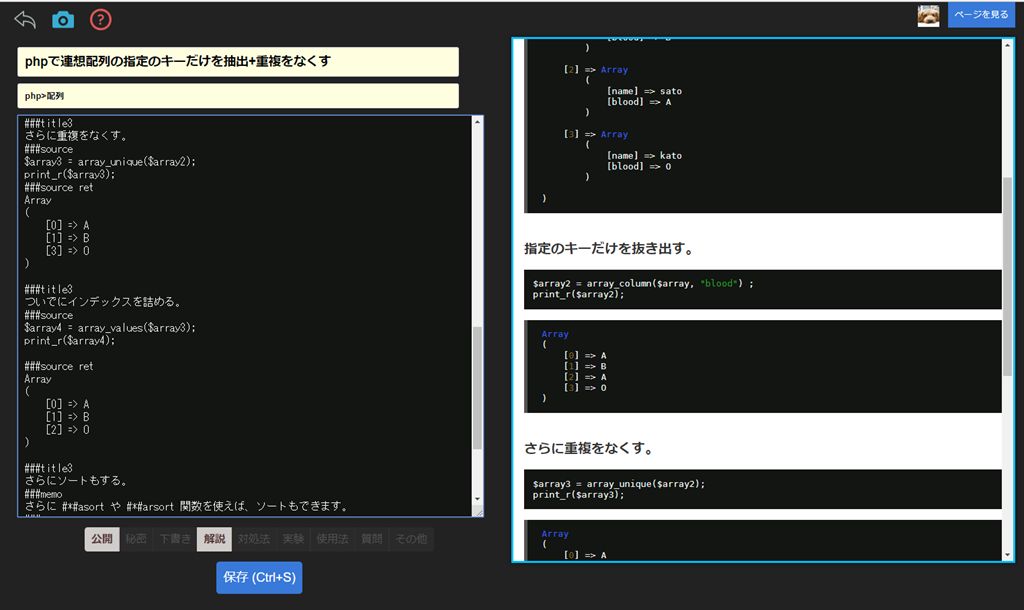Click the blue camera icon

[x=63, y=19]
